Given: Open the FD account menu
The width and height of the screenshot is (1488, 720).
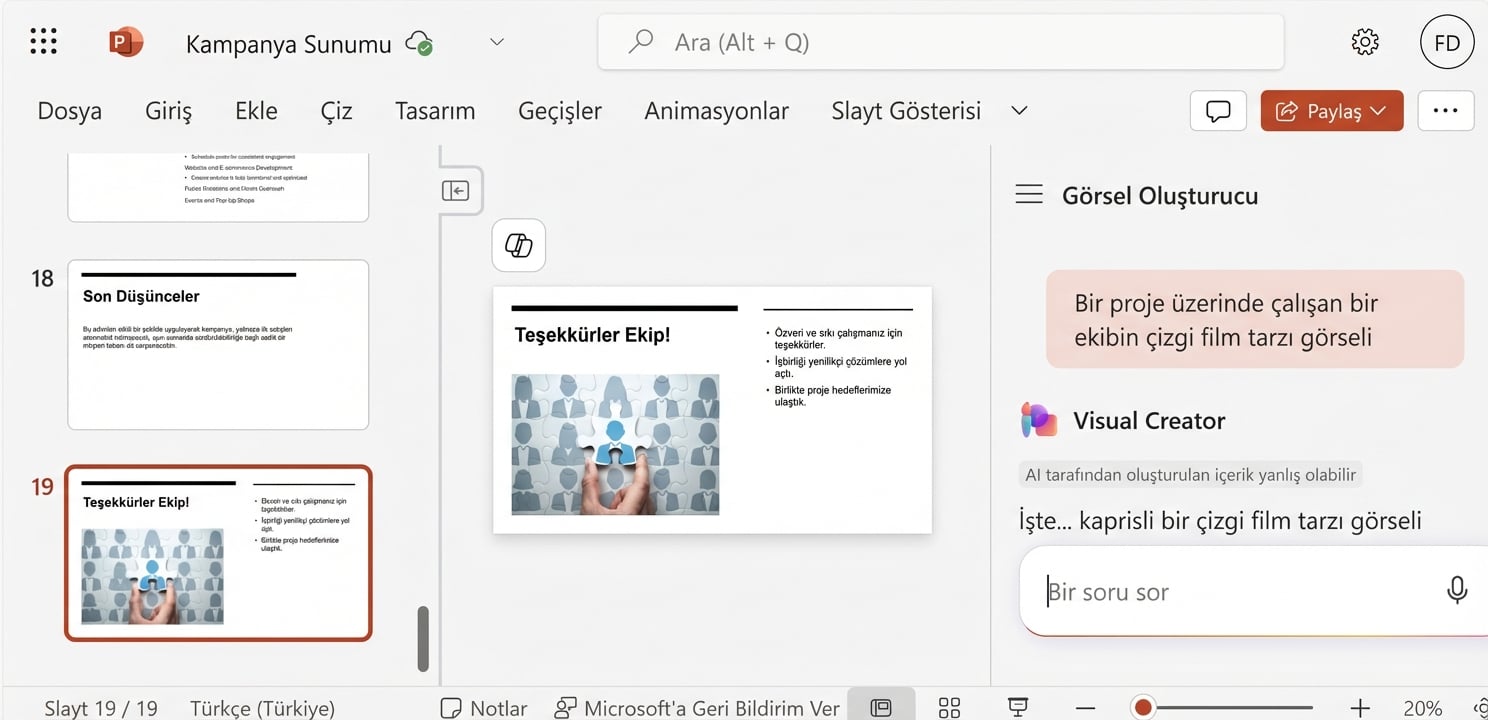Looking at the screenshot, I should click(x=1447, y=41).
